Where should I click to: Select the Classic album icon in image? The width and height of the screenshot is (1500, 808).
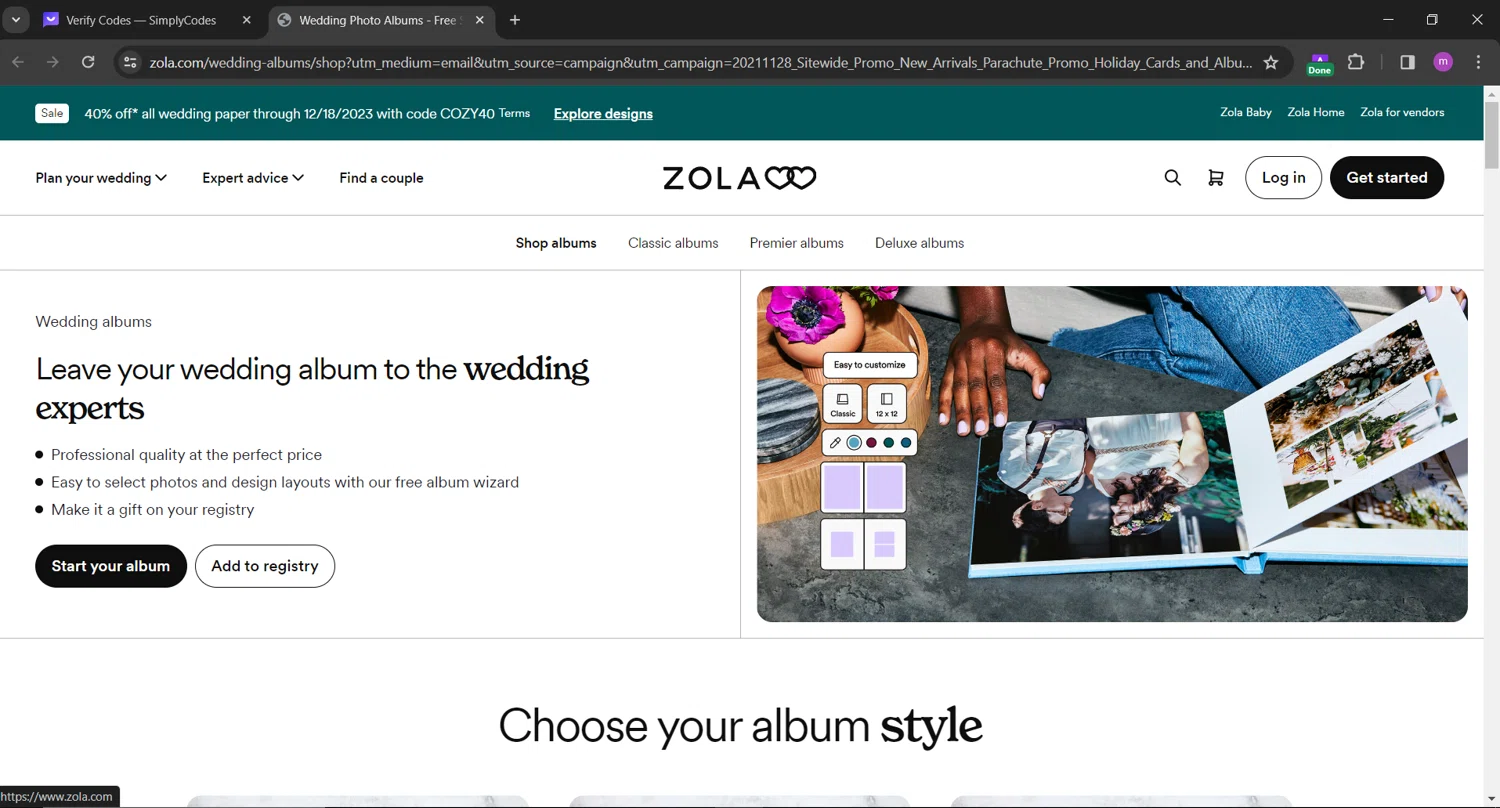tap(843, 404)
